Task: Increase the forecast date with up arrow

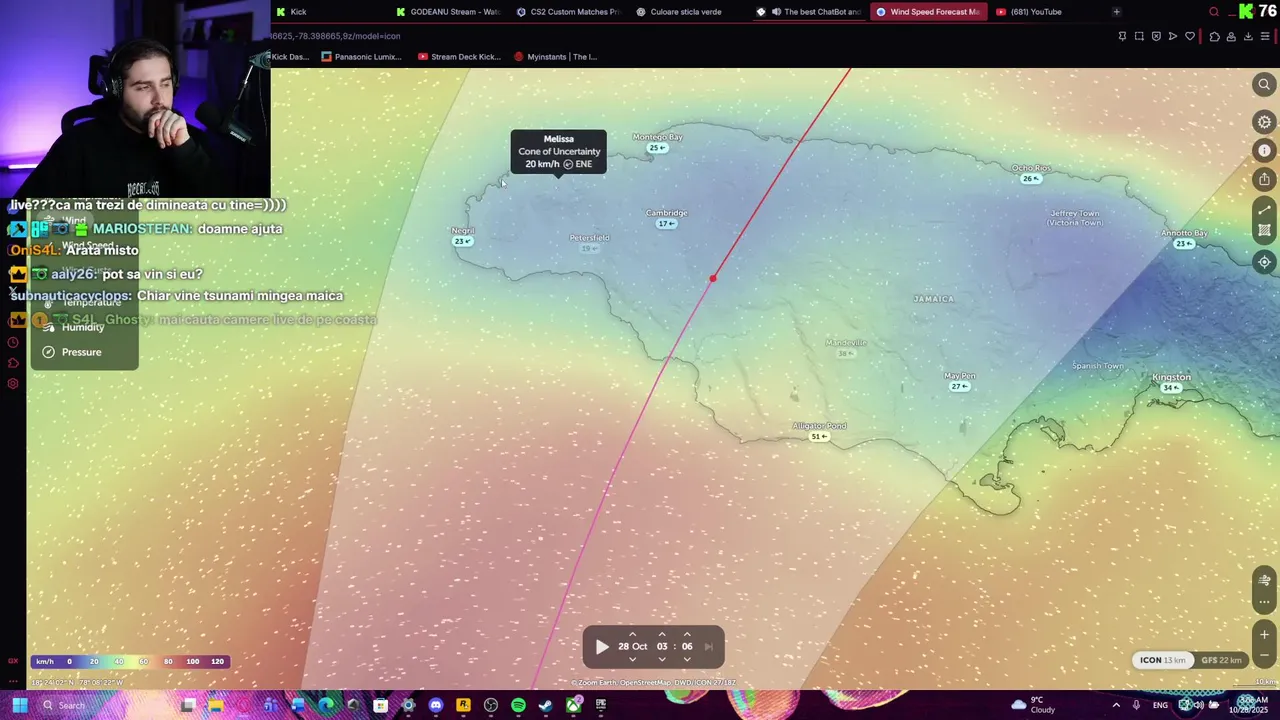Action: pyautogui.click(x=632, y=634)
